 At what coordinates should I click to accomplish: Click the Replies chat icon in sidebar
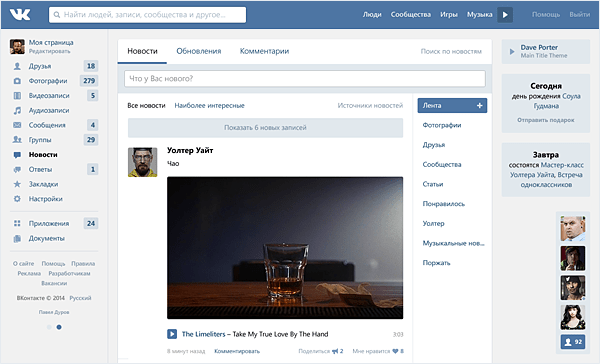17,170
